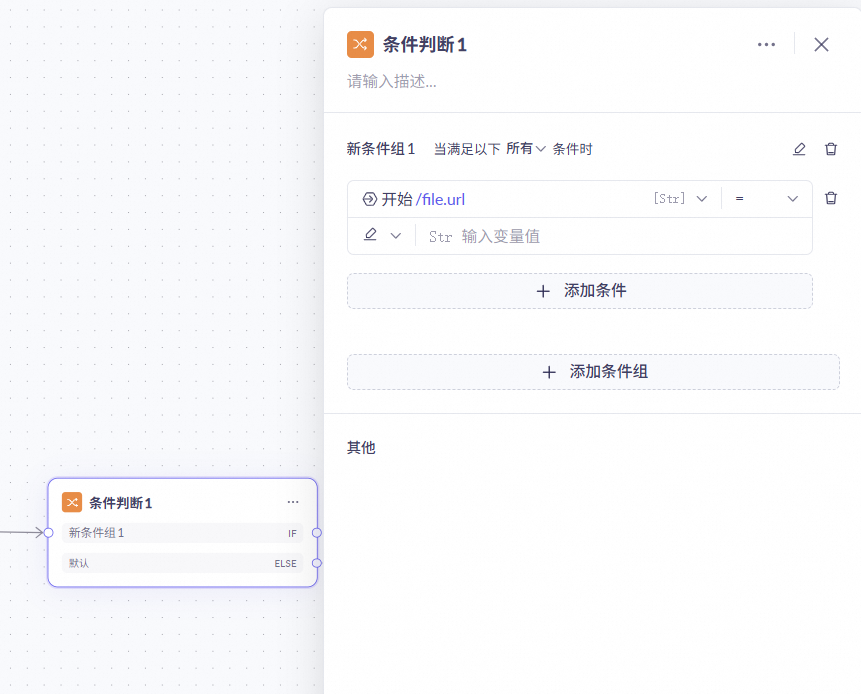The width and height of the screenshot is (861, 694).
Task: Click the 开始 node arrow icon
Action: coord(370,199)
